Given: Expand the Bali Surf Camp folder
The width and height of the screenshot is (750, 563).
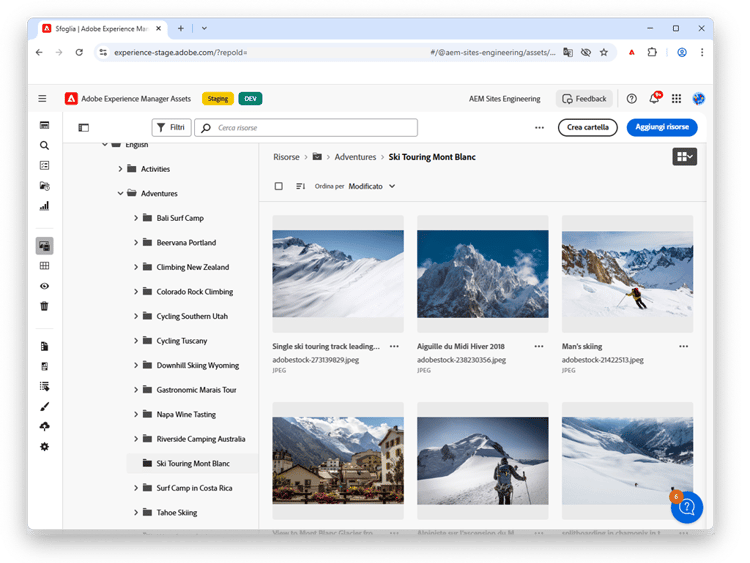Looking at the screenshot, I should 136,218.
